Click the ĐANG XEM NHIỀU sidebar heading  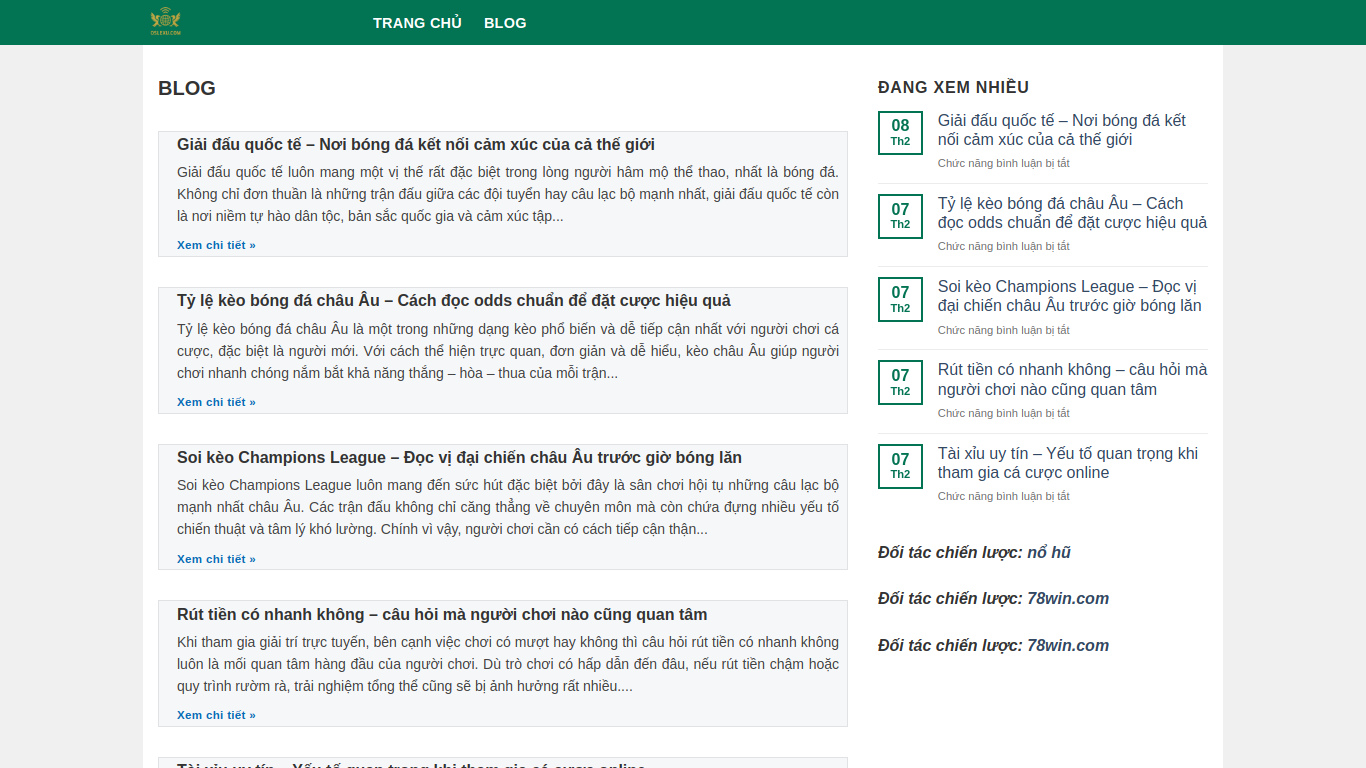[953, 87]
